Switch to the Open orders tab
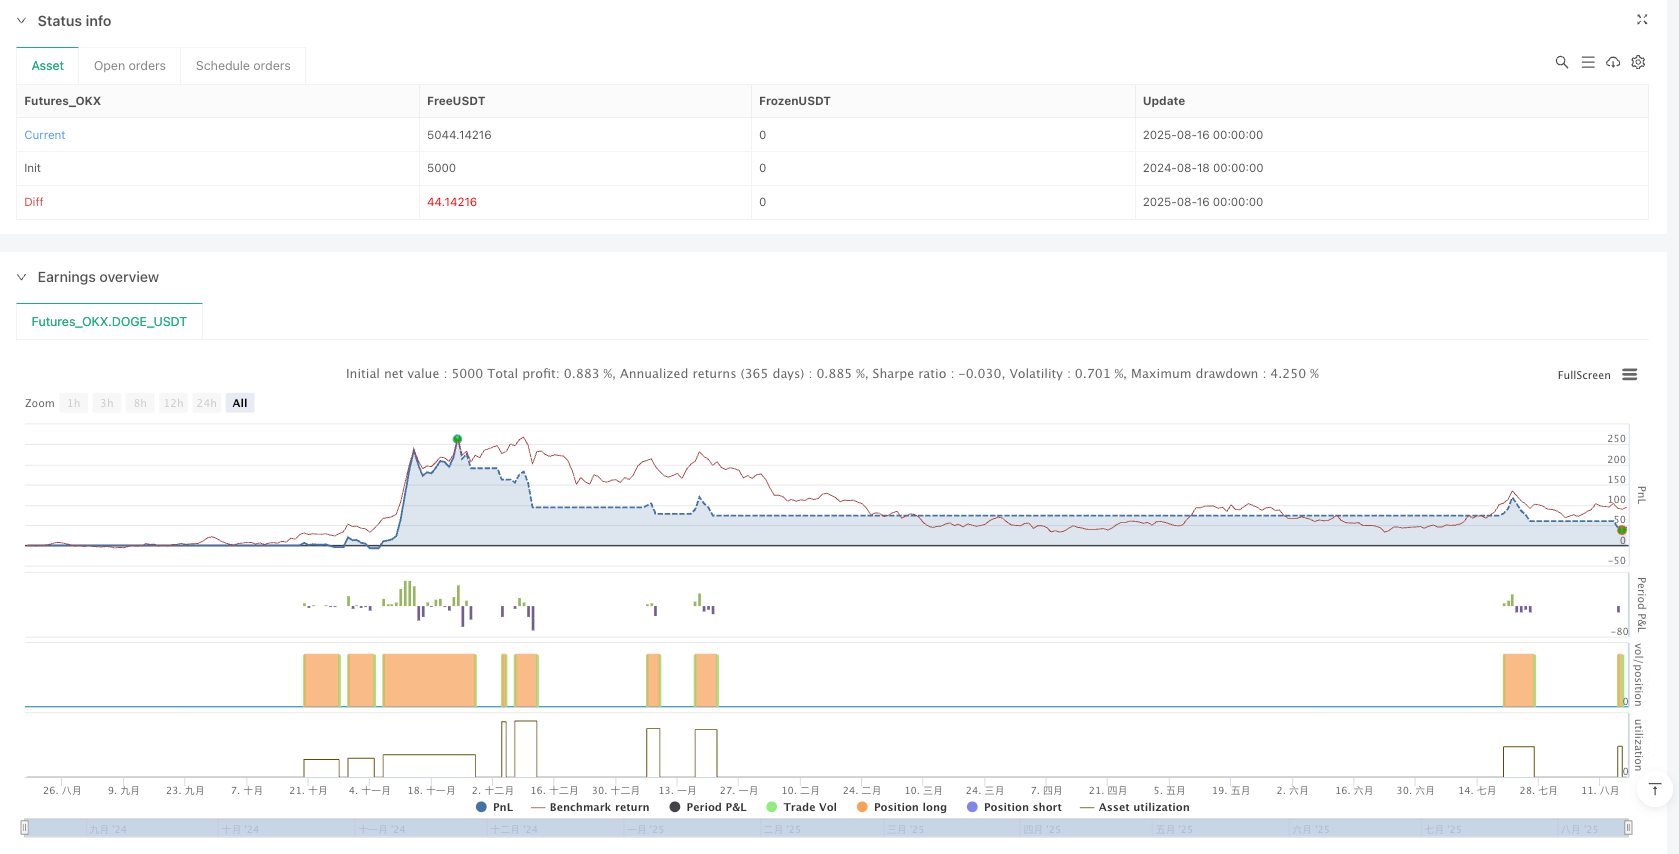Screen dimensions: 1679x854 (x=130, y=66)
